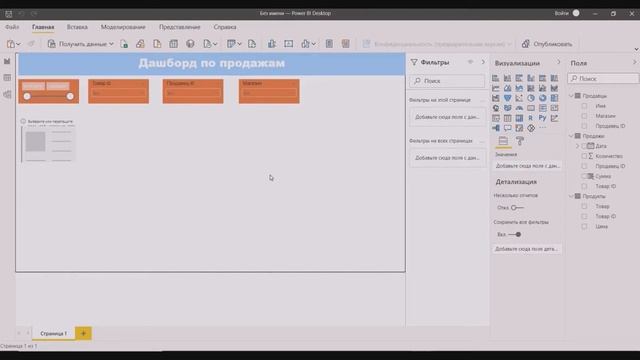Viewport: 640px width, 360px height.
Task: Open the Paste dropdown arrow
Action: tap(18, 44)
